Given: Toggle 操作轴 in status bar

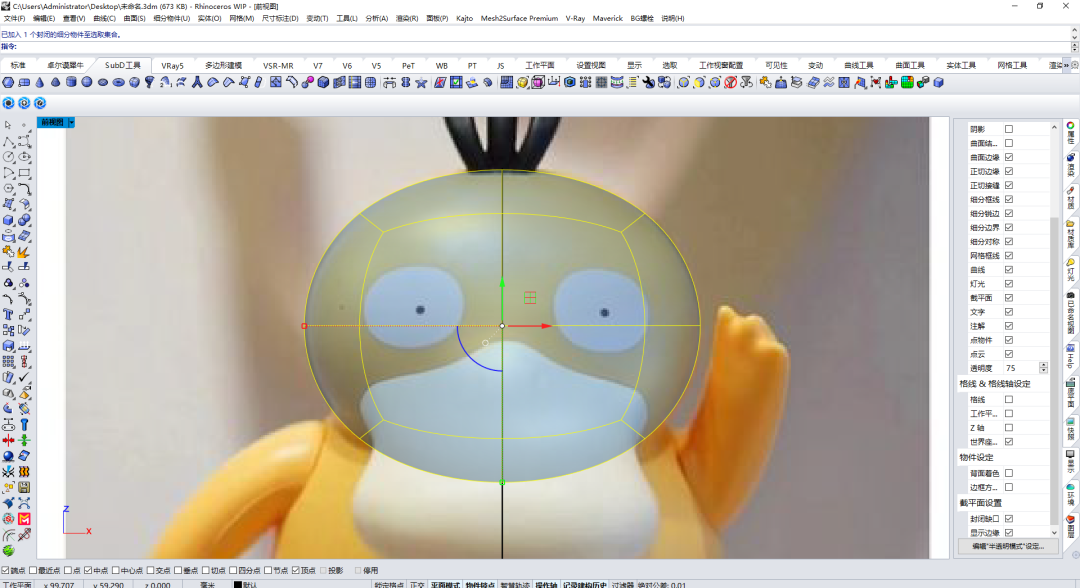Looking at the screenshot, I should (x=546, y=585).
